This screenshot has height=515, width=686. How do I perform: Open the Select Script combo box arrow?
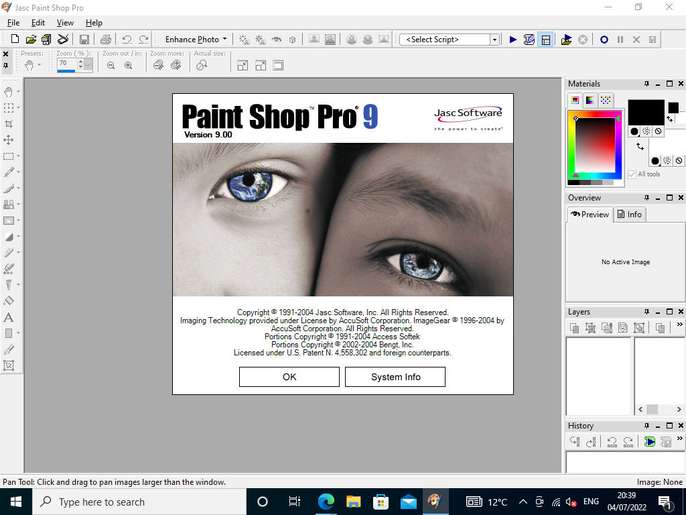[x=495, y=40]
